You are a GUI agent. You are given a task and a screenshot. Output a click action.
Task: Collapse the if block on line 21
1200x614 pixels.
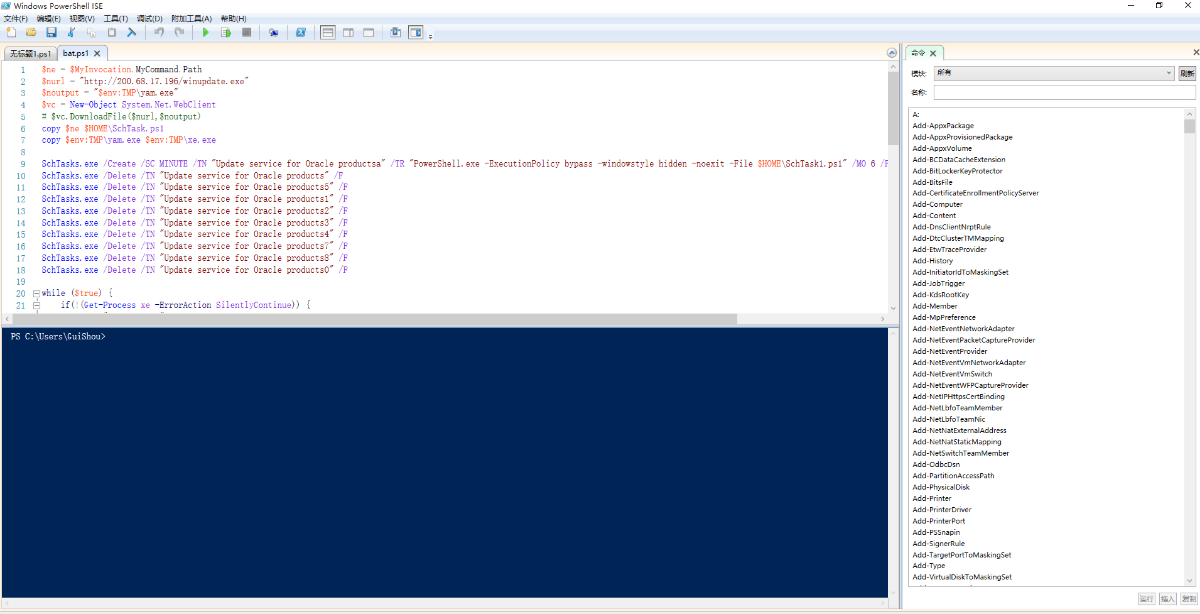36,304
